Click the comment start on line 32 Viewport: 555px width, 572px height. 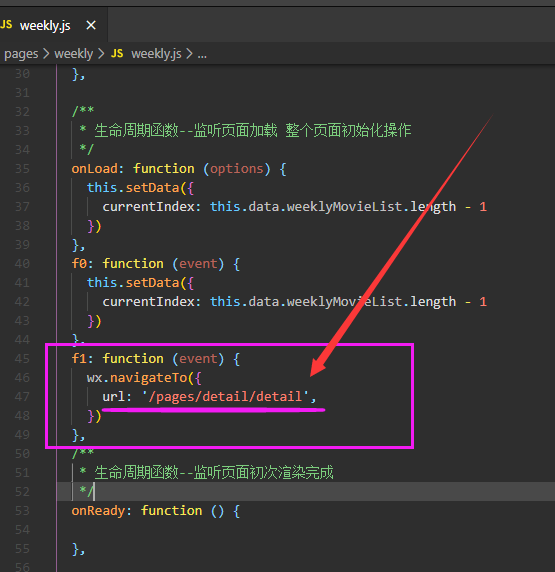click(83, 111)
